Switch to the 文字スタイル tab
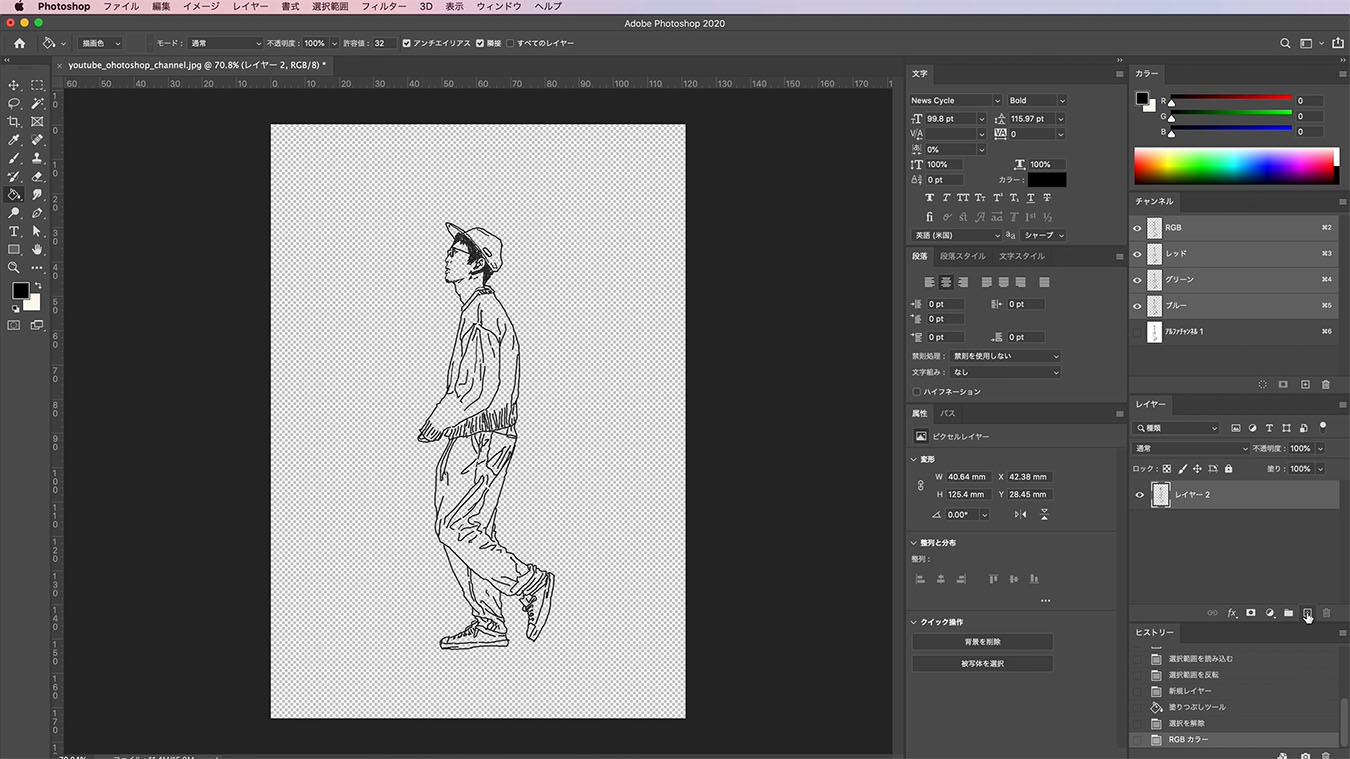 click(1021, 256)
